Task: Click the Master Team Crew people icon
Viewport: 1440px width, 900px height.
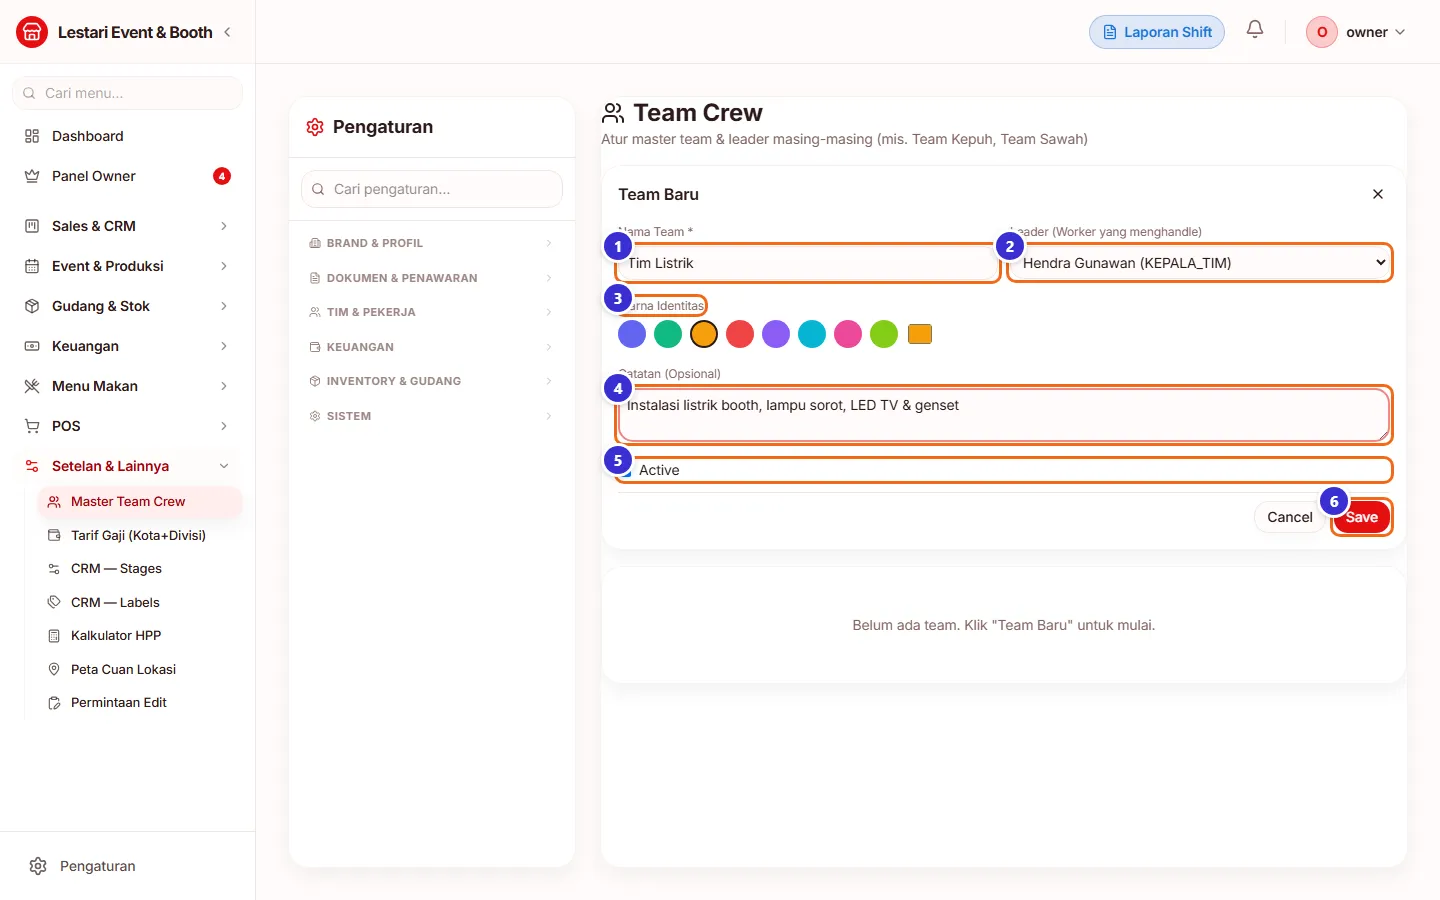Action: click(x=54, y=502)
